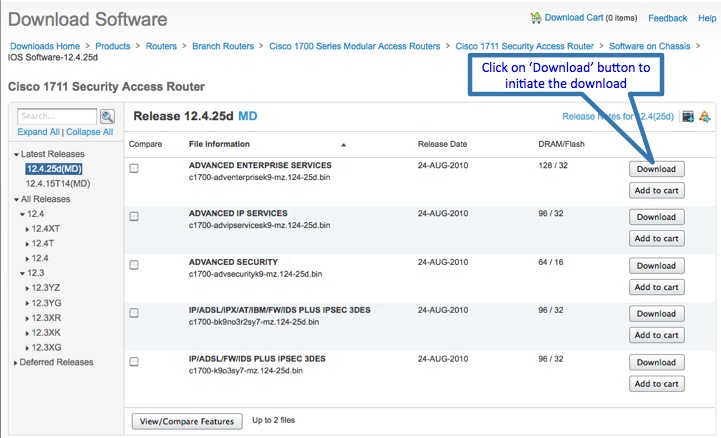Tick the ADVANCED ENTERPRISE SERVICES compare checkbox

(x=134, y=168)
